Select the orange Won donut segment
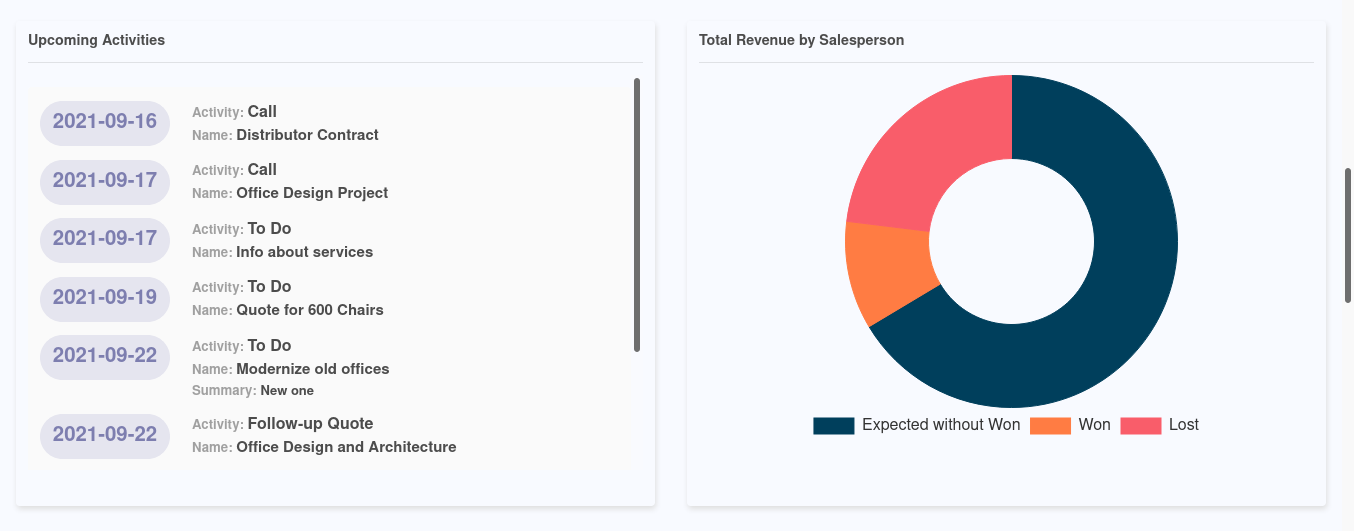The height and width of the screenshot is (531, 1354). point(887,270)
